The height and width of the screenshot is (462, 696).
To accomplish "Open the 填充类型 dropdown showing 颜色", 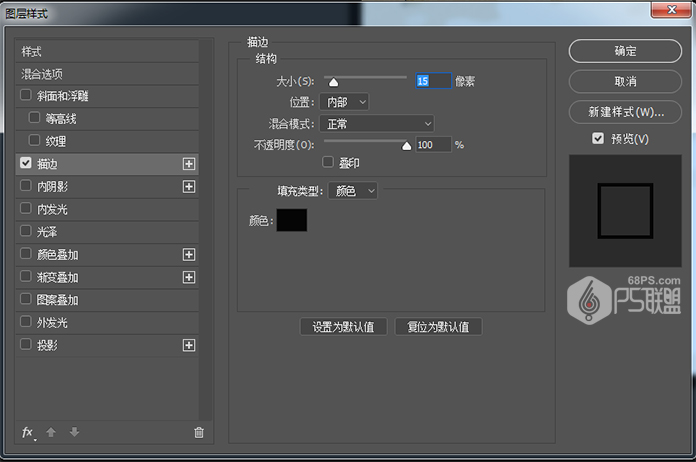I will [353, 191].
